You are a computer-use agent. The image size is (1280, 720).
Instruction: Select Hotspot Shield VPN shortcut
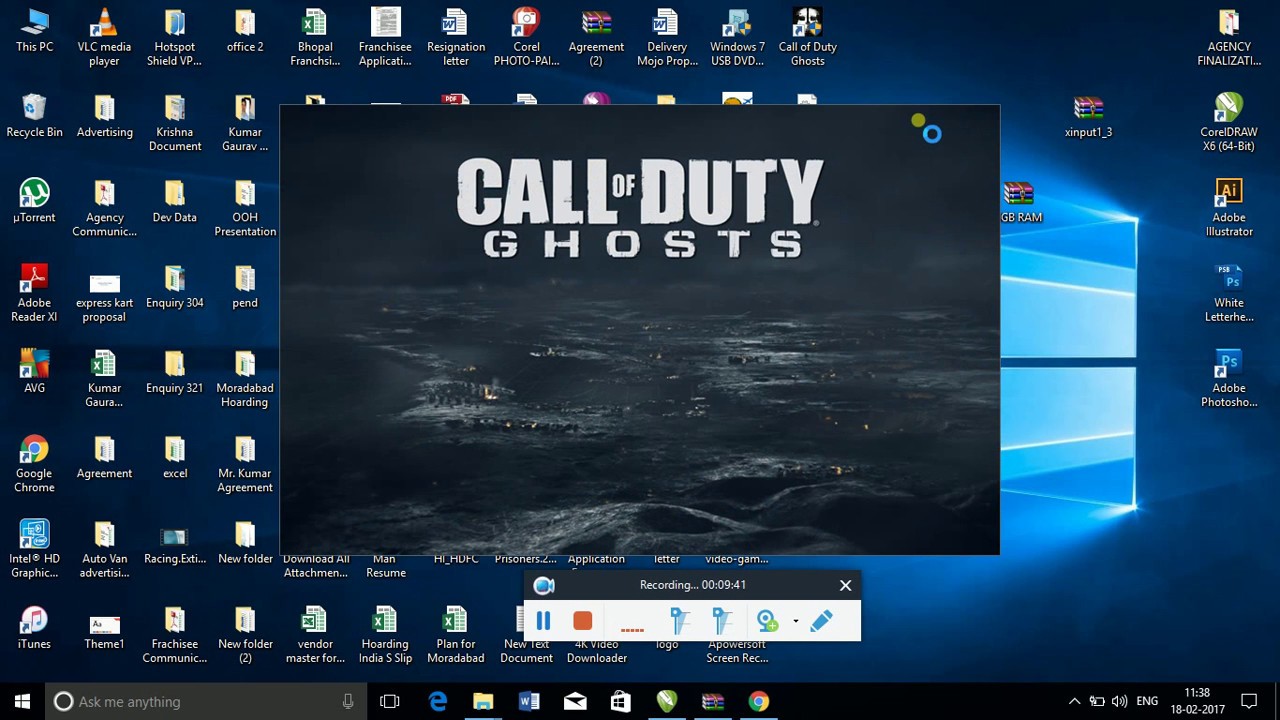click(174, 38)
